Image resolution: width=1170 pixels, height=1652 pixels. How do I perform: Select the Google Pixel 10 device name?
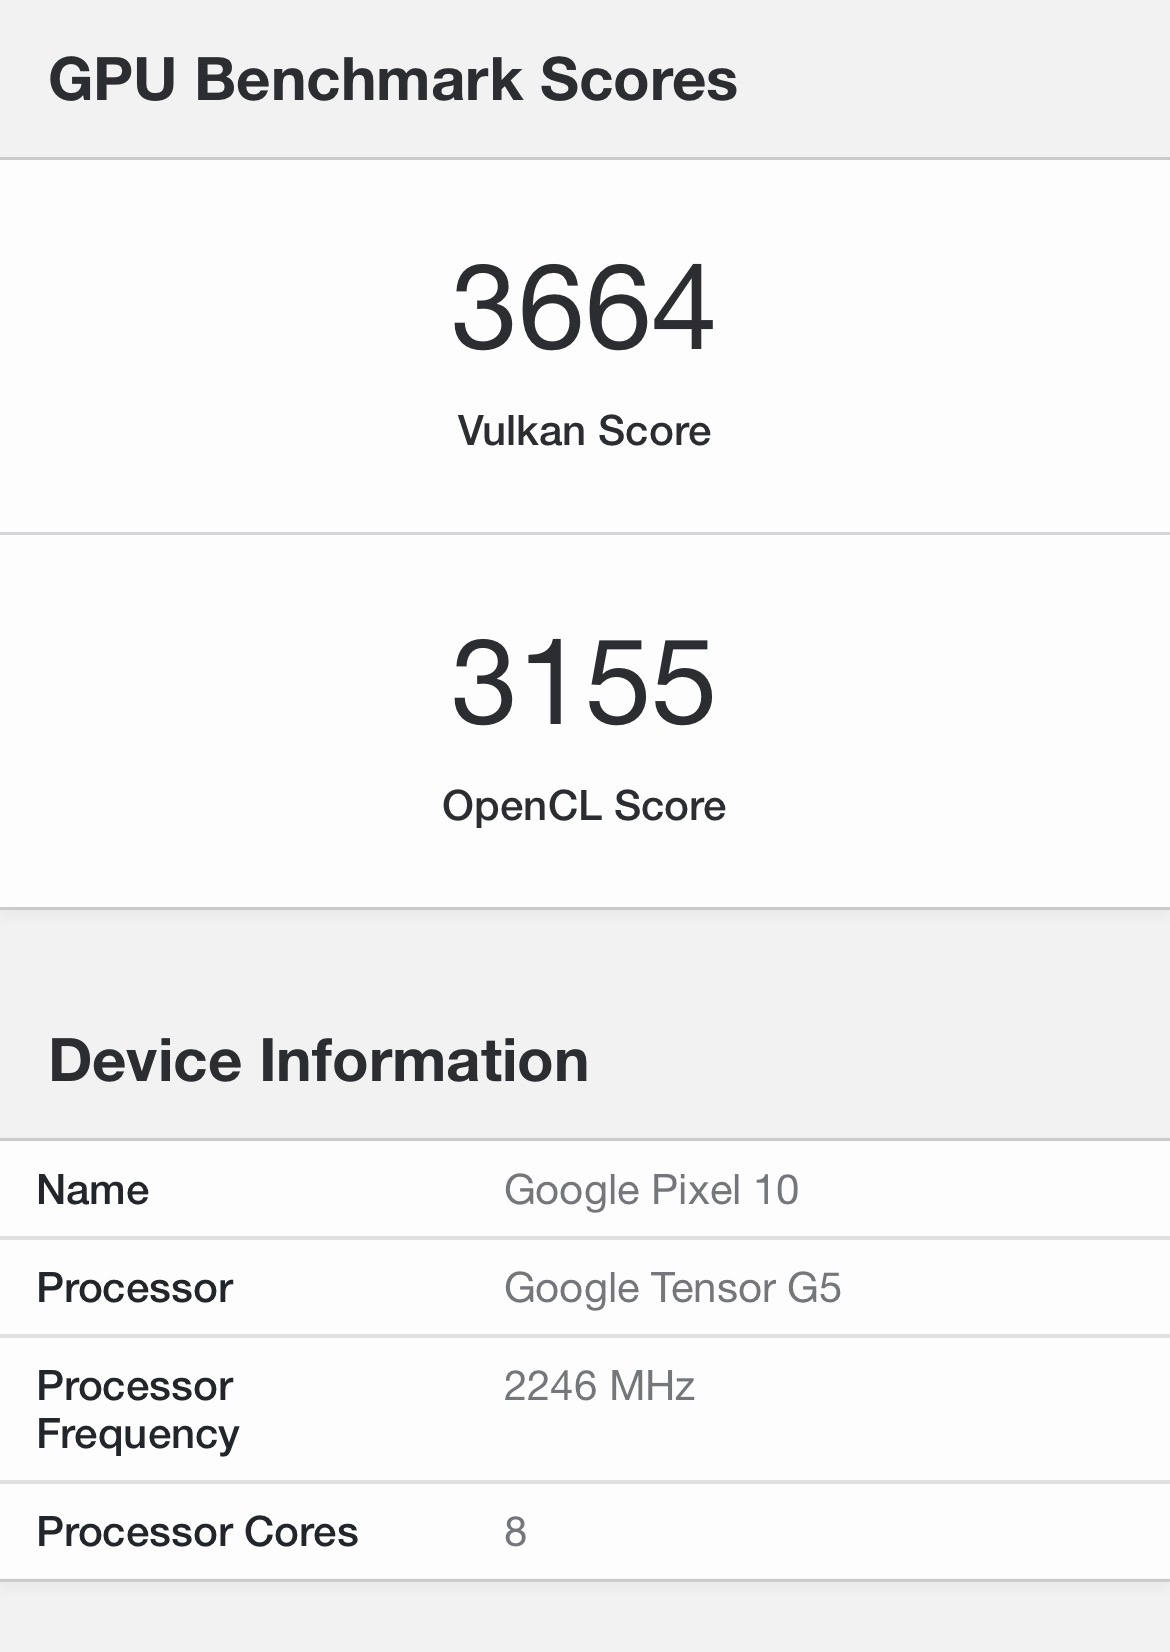[651, 1190]
